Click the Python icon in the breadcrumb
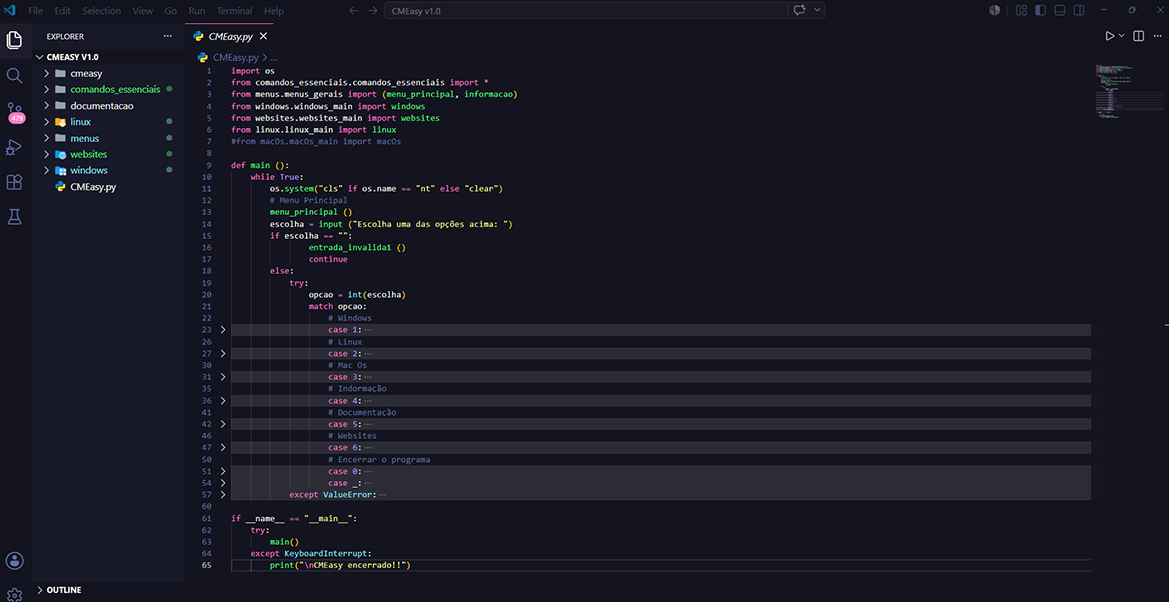 click(203, 57)
